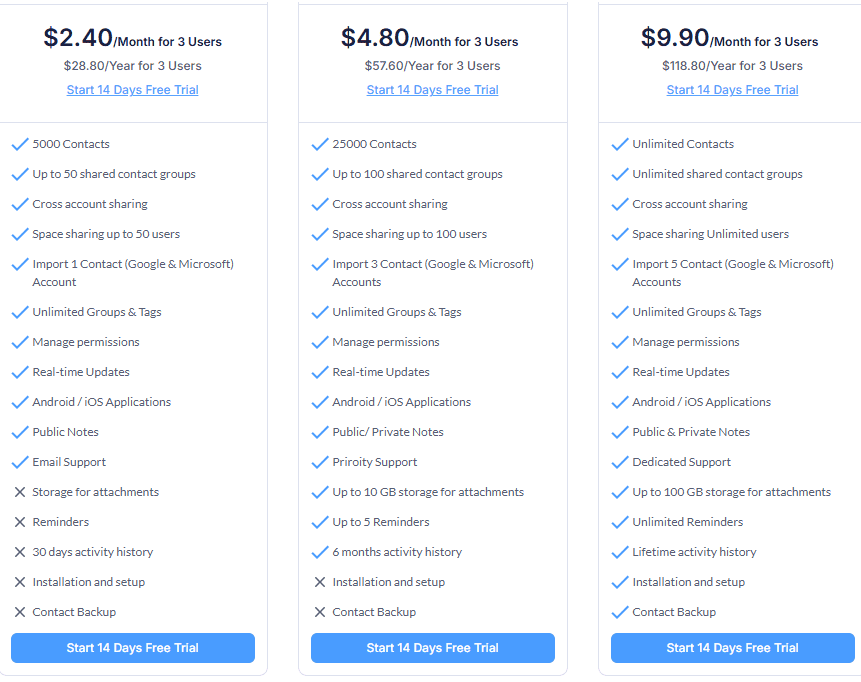This screenshot has width=861, height=682.
Task: Click the X icon next to Reminders
Action: click(x=20, y=521)
